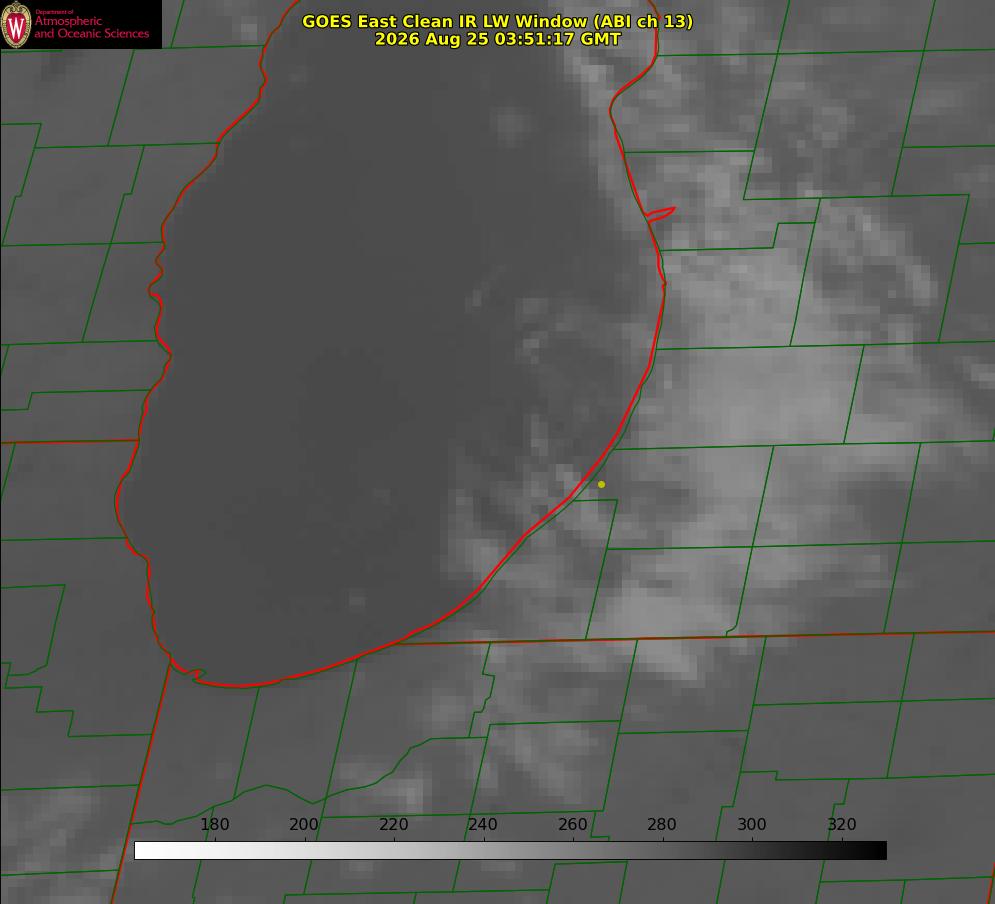Click the 280 tick label on the colorbar
The image size is (995, 904).
[662, 824]
